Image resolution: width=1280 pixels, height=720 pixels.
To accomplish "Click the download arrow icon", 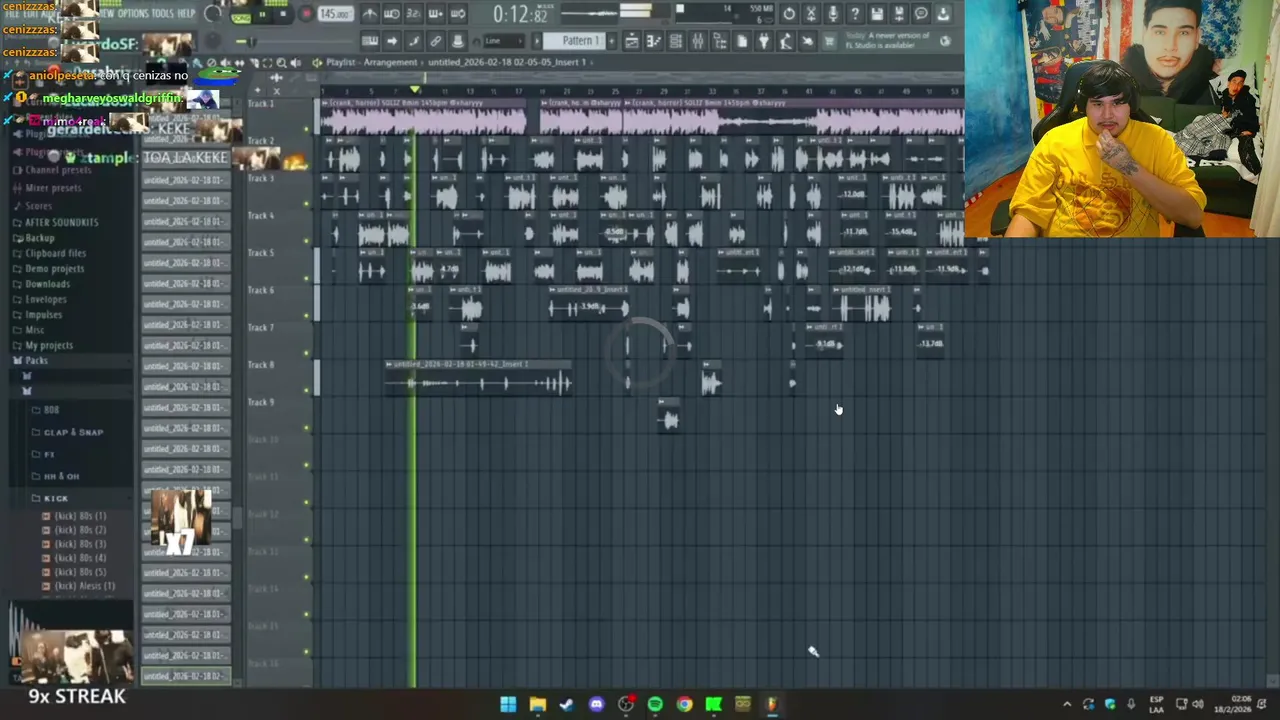I will (943, 13).
